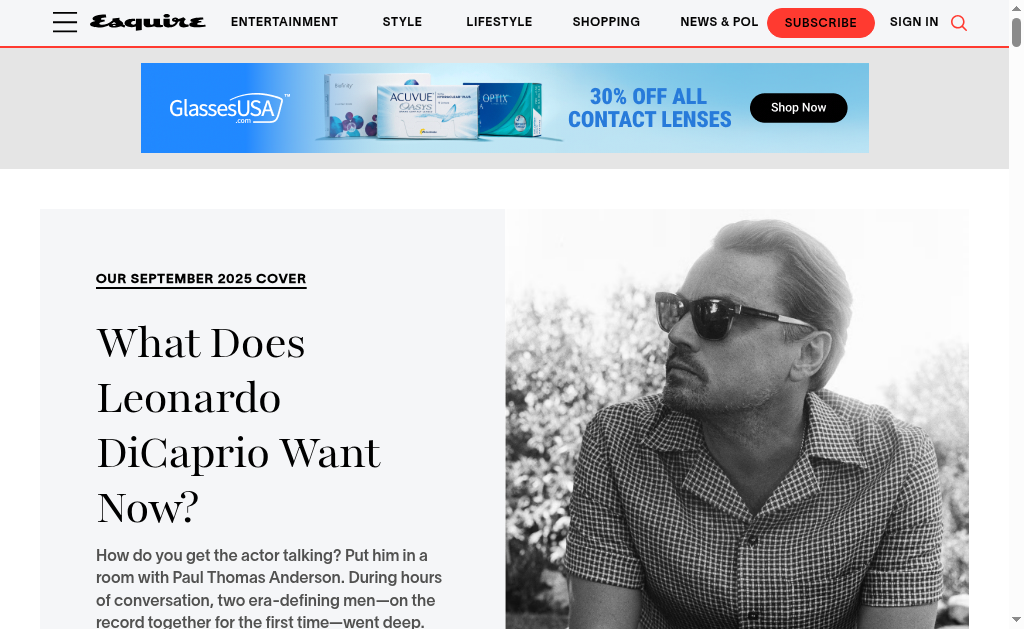The height and width of the screenshot is (629, 1024).
Task: Click the GlassesUSA logo in ad
Action: pos(229,108)
